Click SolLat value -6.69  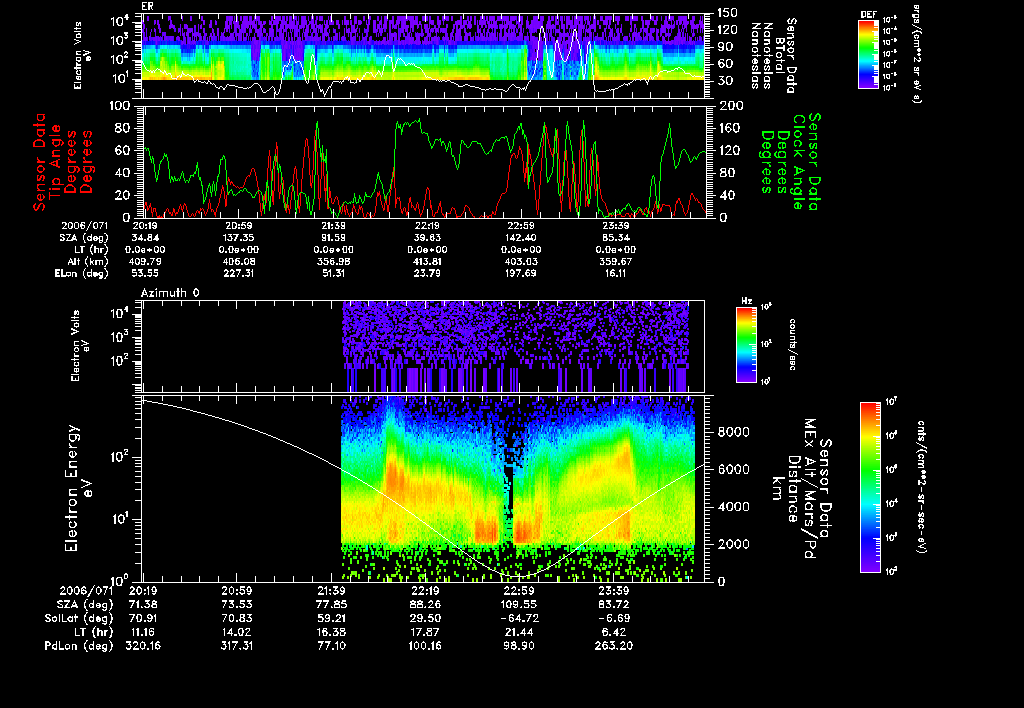614,618
